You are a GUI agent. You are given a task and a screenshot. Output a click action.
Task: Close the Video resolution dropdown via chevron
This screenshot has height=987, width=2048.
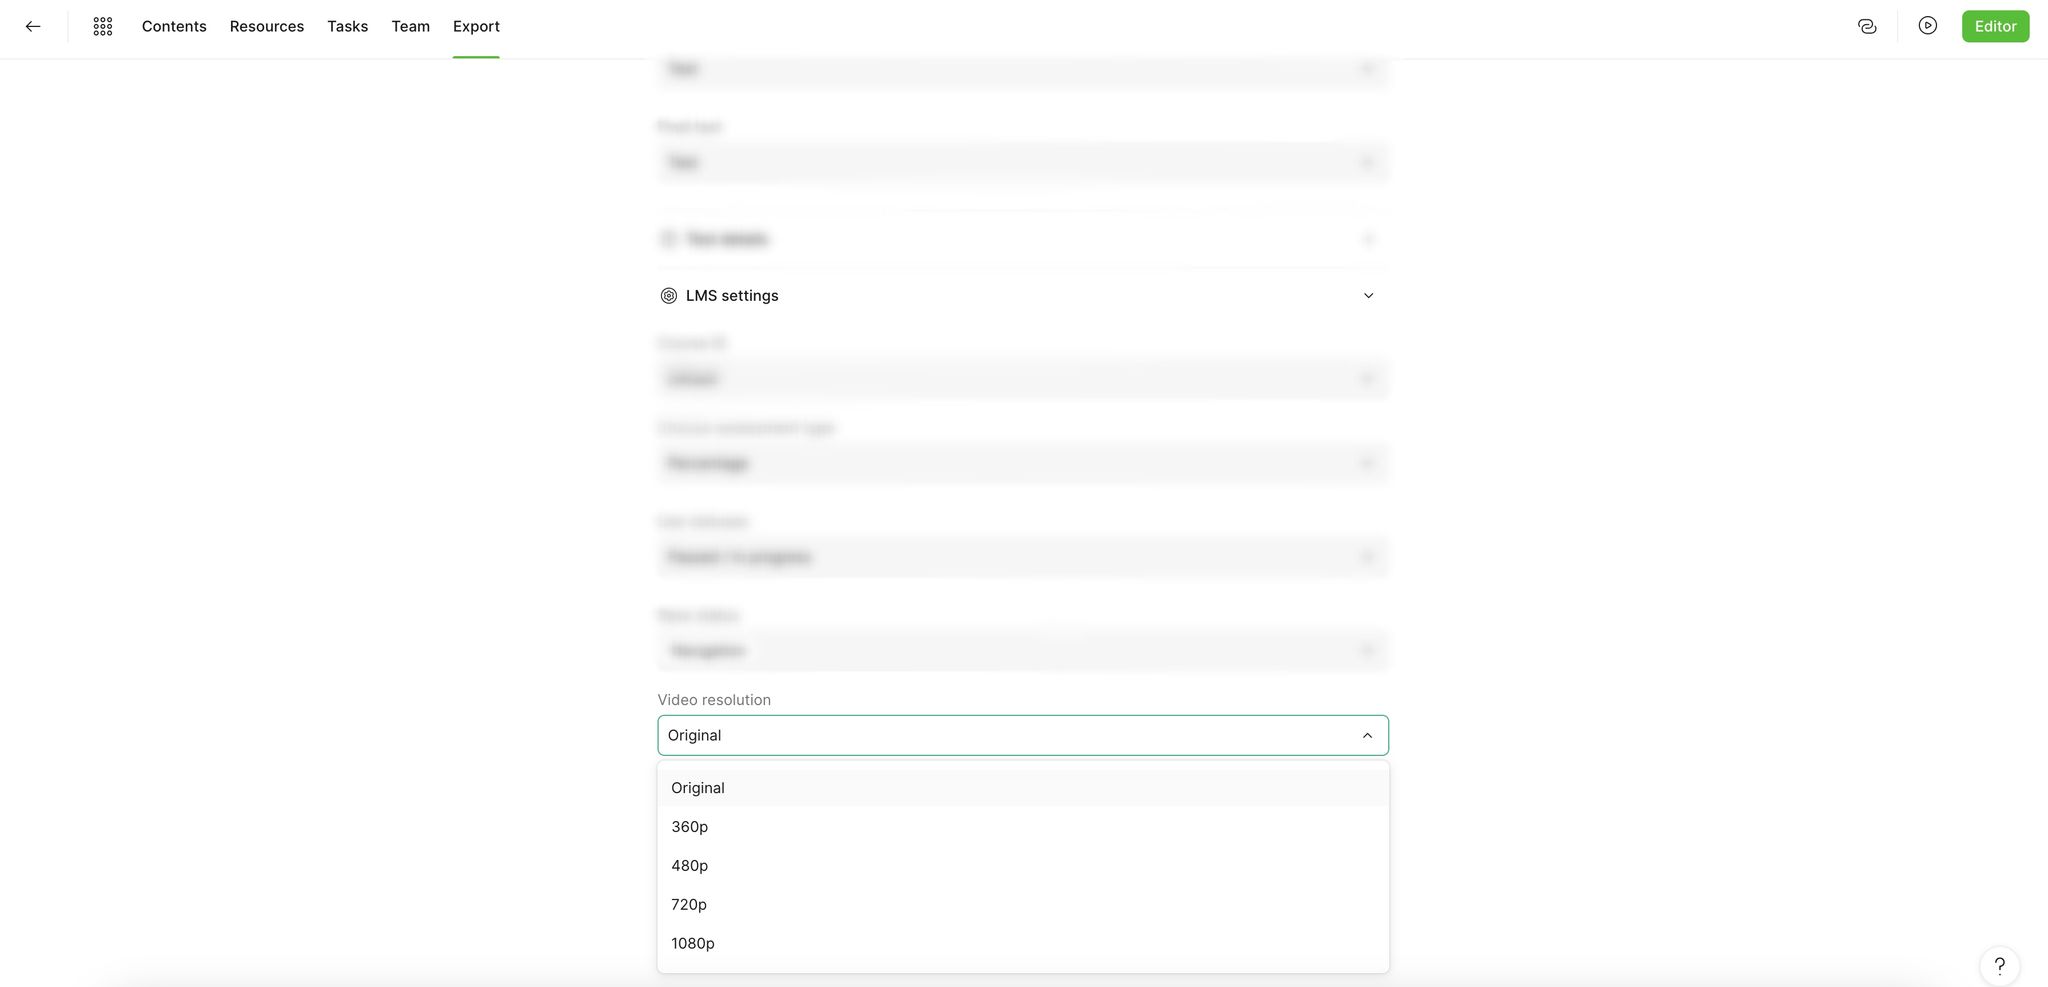tap(1367, 736)
